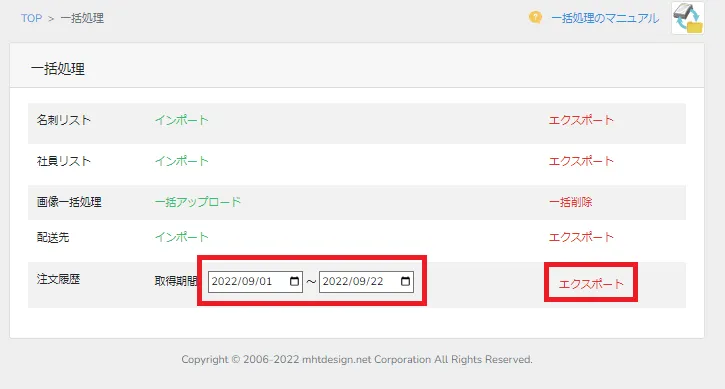Click the 注文履歴 row label

tap(58, 279)
